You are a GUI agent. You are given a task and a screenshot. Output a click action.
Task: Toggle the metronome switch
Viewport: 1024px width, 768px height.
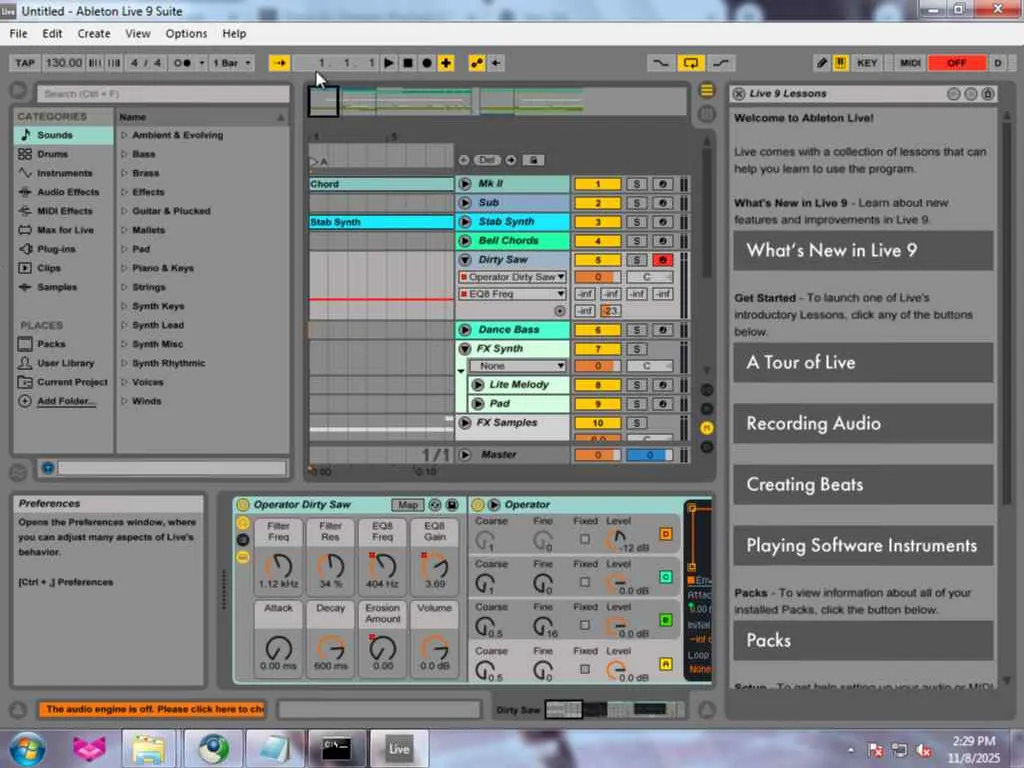182,63
